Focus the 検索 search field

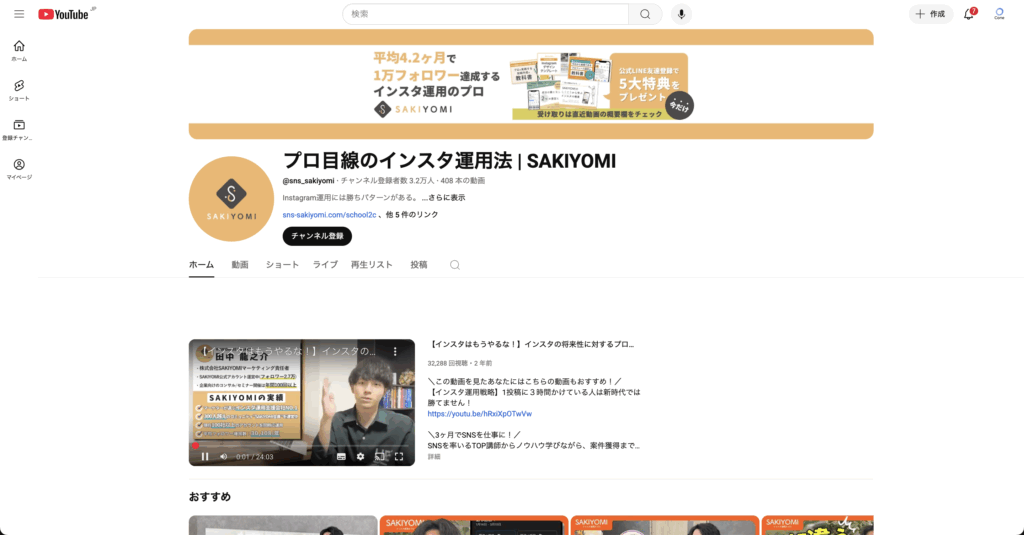(485, 14)
